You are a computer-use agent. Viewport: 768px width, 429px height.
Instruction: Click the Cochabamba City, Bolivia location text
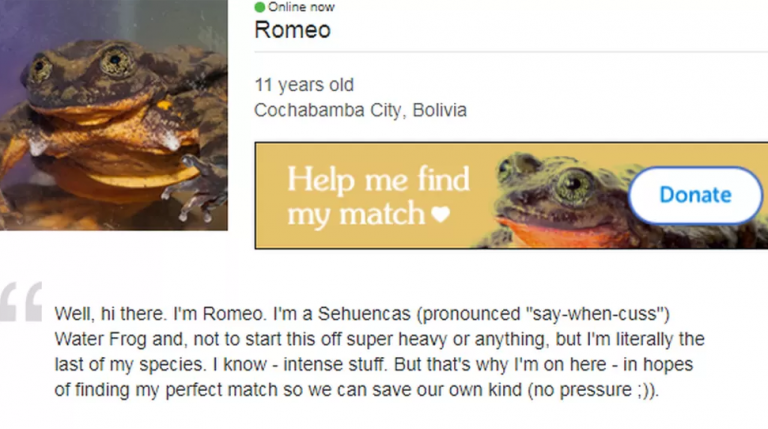(x=360, y=110)
